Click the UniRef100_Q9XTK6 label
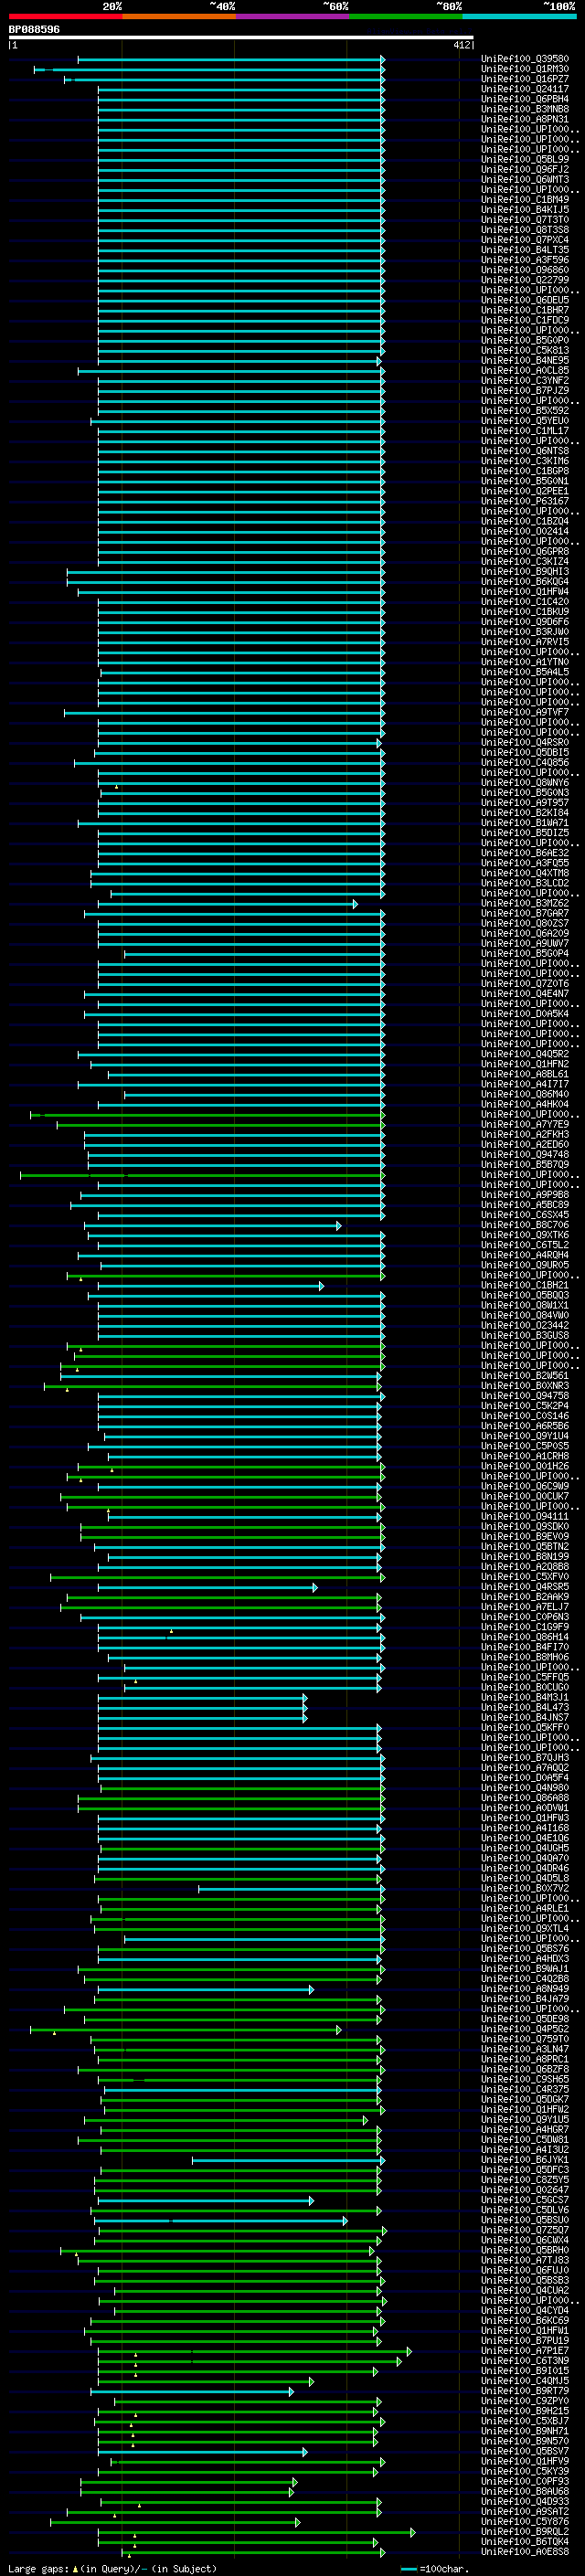 [525, 1234]
